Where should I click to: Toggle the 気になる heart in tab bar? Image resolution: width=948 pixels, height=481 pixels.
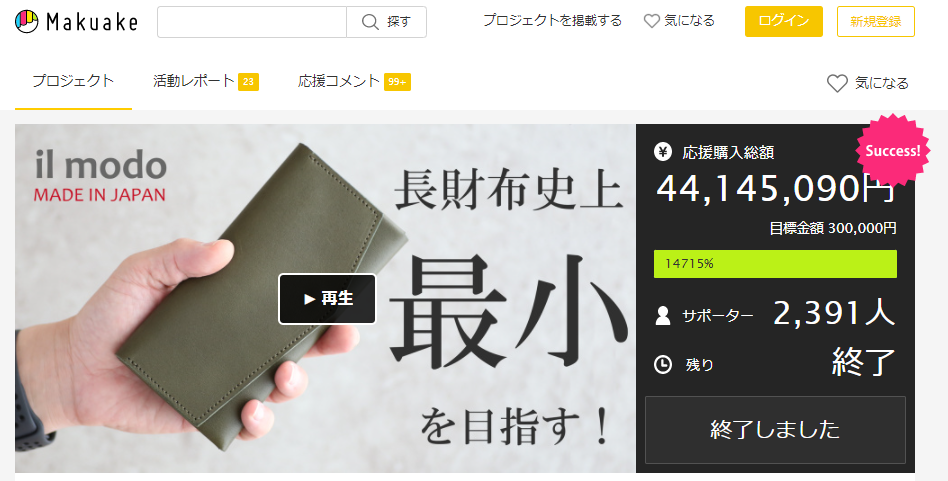pos(868,83)
